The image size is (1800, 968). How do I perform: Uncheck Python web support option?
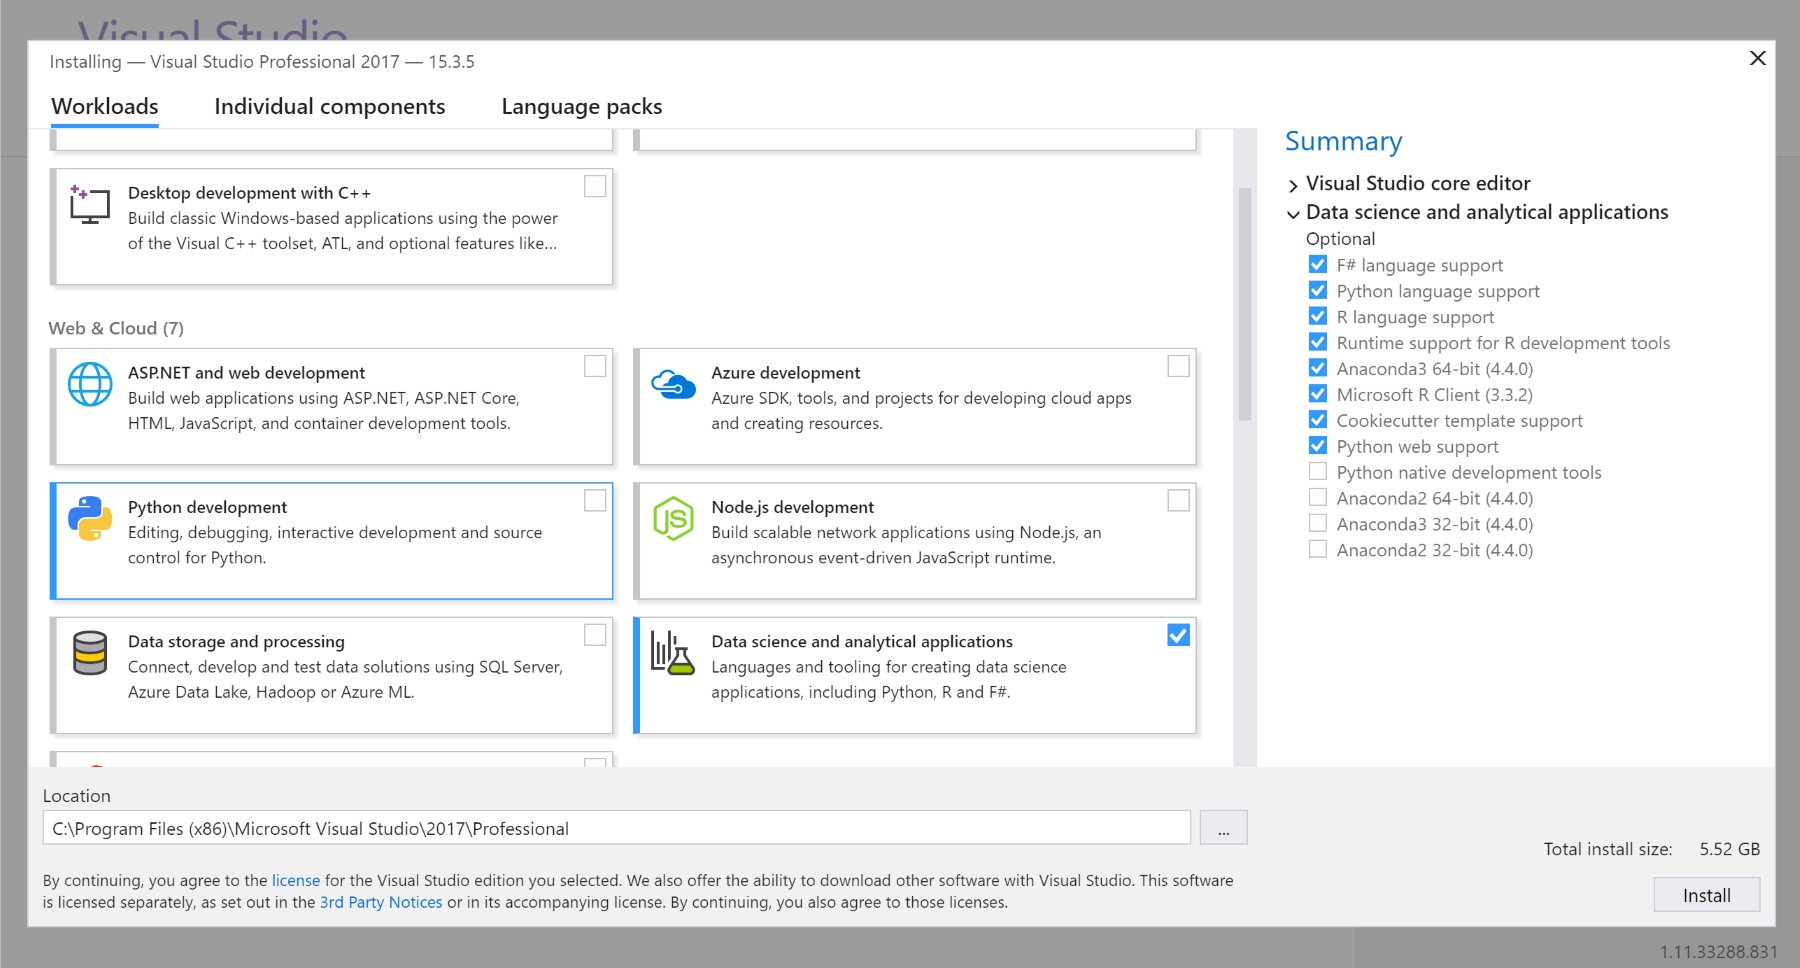1318,446
